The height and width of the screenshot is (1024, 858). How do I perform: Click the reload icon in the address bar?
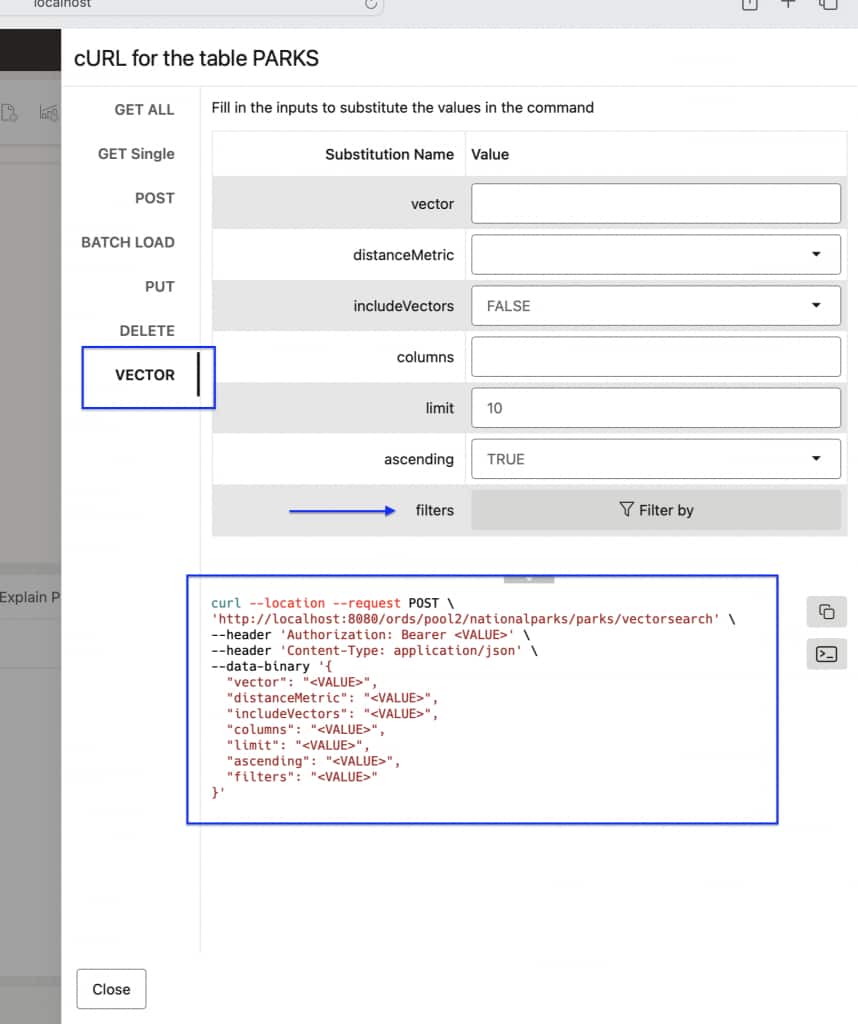click(x=369, y=5)
